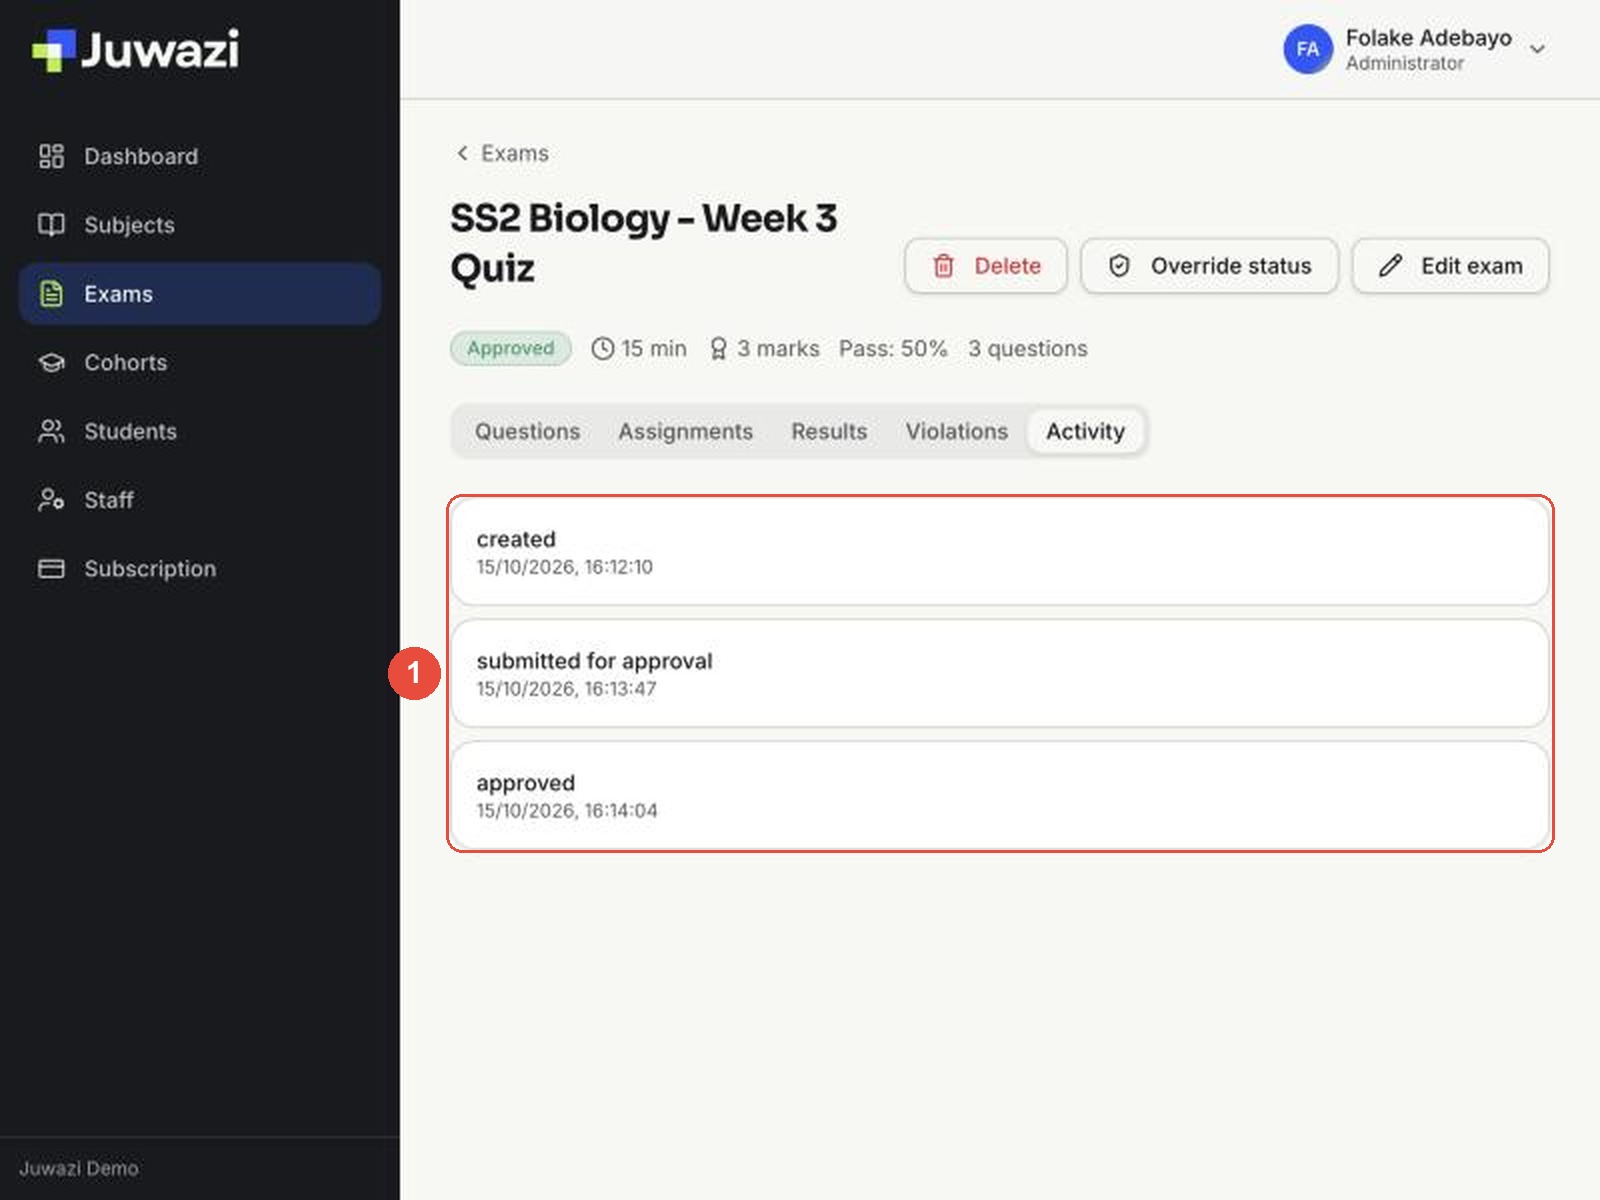Expand the user account menu chevron
This screenshot has height=1200, width=1600.
point(1538,49)
